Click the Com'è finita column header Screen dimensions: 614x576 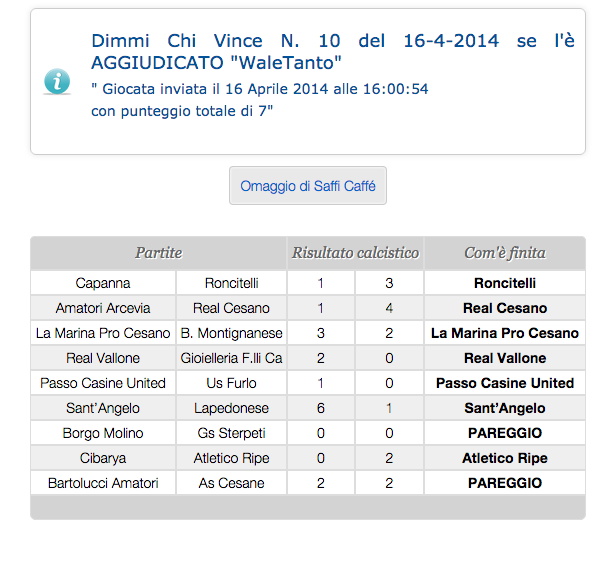(x=504, y=253)
